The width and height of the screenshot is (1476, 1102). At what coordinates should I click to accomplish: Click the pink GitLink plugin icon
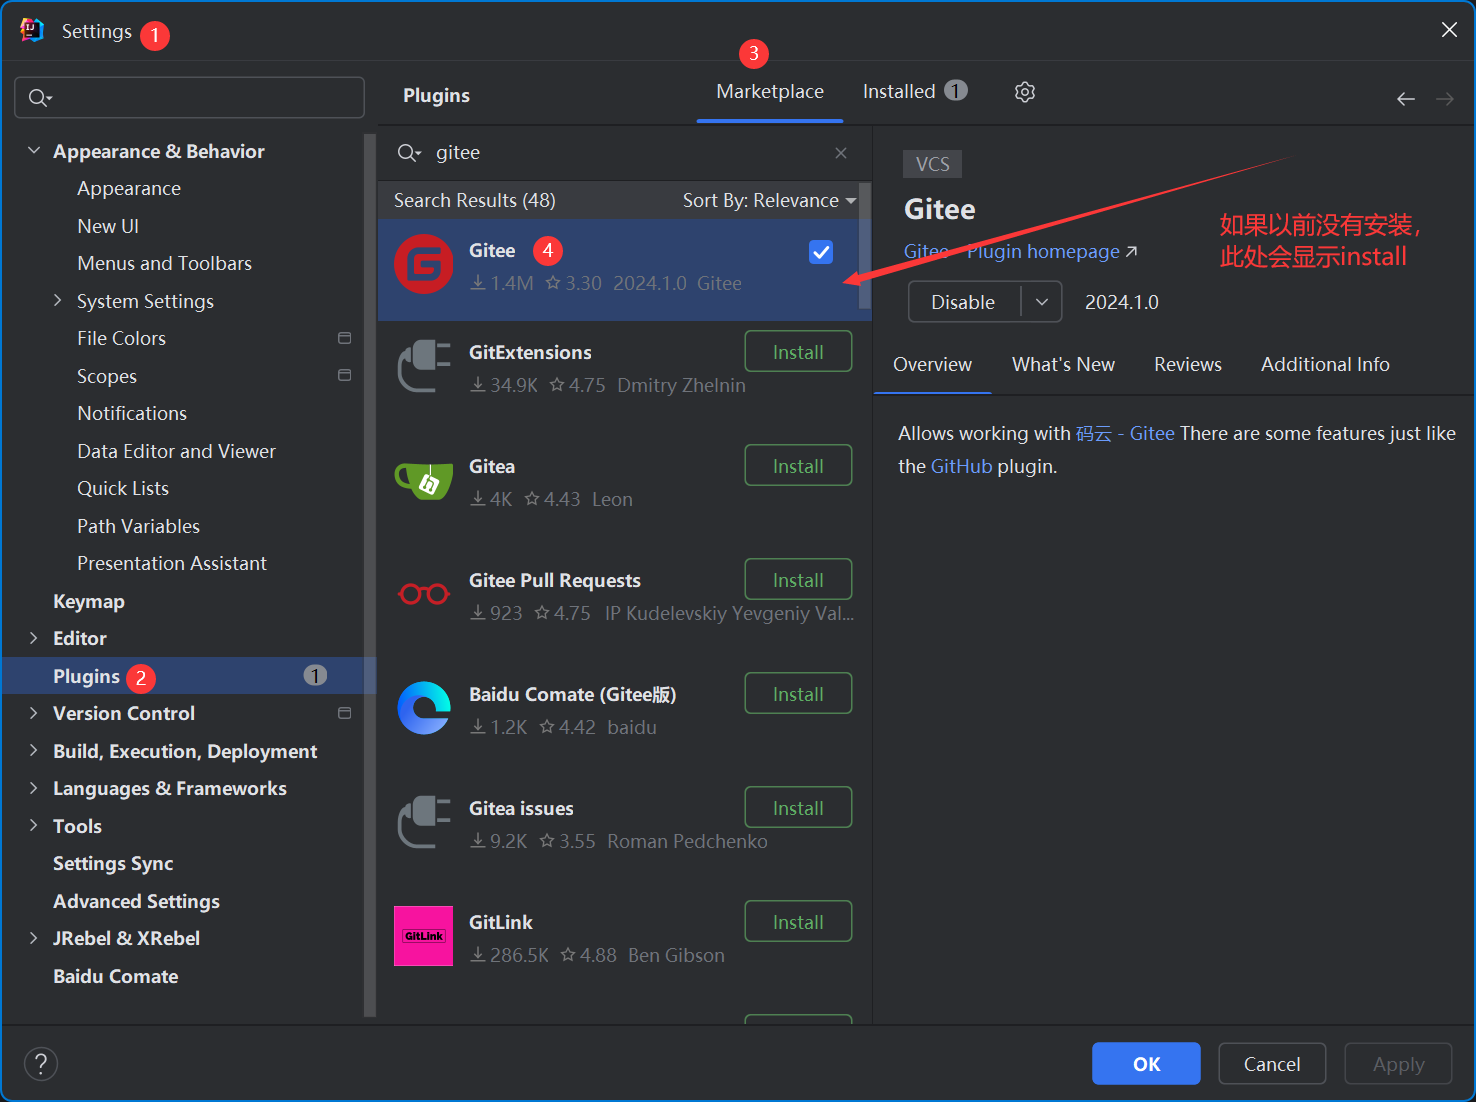(x=424, y=936)
